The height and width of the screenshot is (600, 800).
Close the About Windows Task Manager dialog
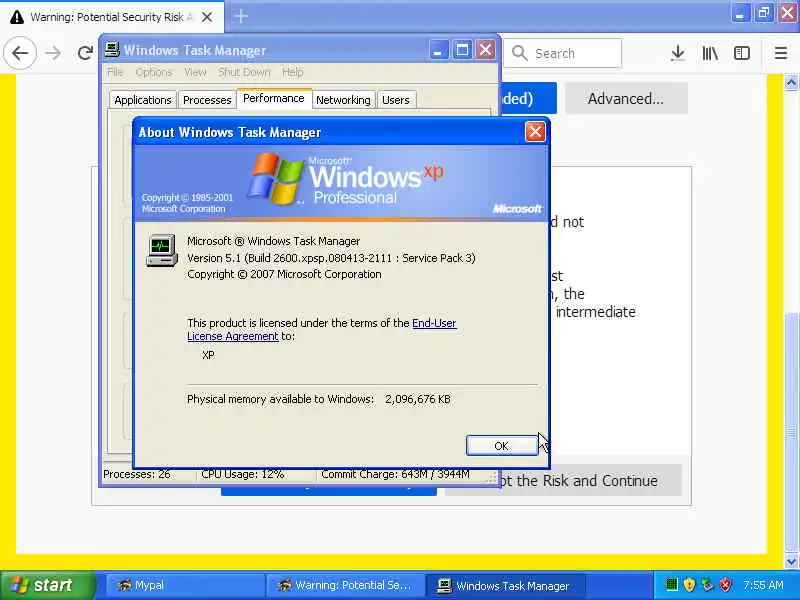(x=535, y=132)
